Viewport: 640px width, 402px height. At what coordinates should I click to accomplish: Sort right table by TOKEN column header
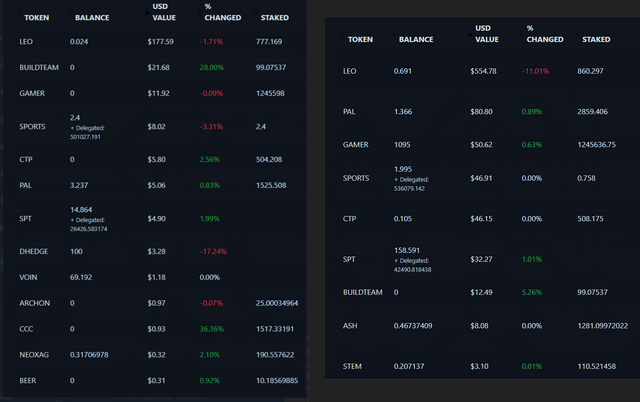(360, 40)
